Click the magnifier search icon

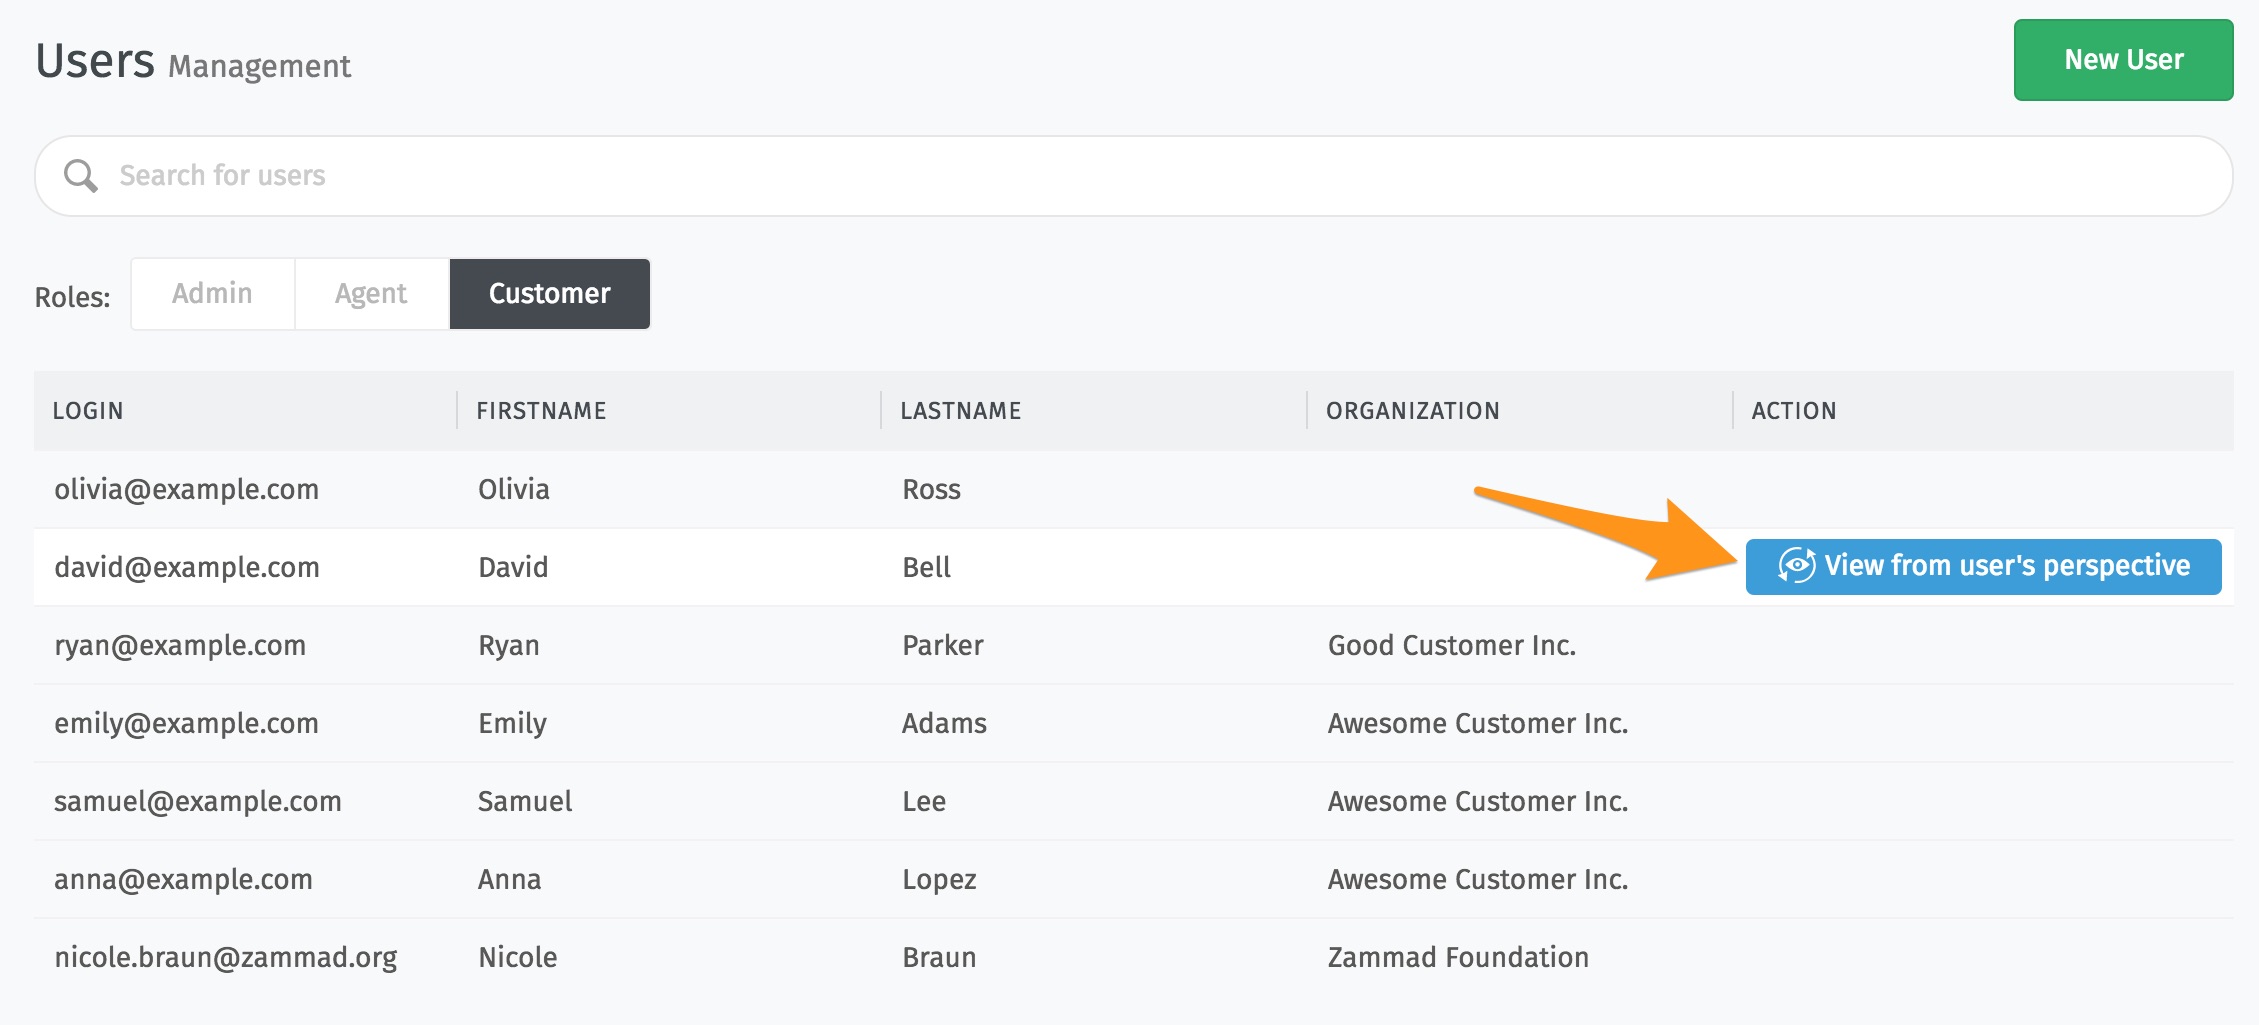click(81, 176)
